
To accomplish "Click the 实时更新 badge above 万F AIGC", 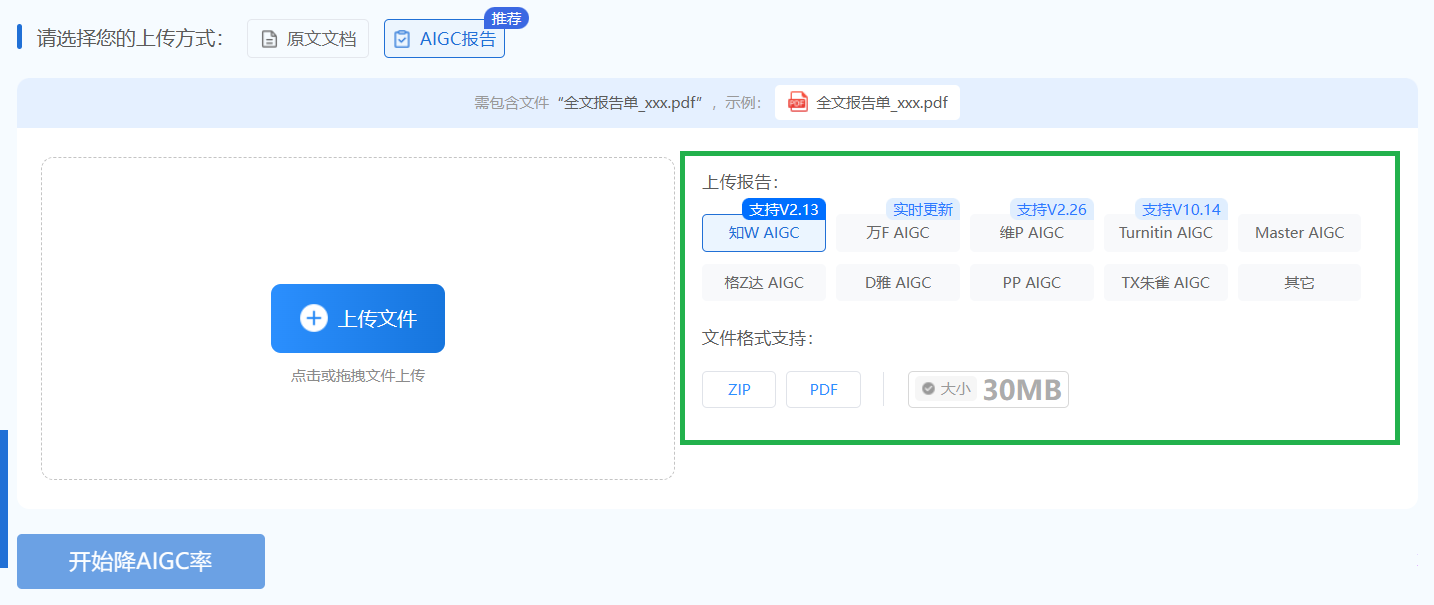I will (x=922, y=209).
